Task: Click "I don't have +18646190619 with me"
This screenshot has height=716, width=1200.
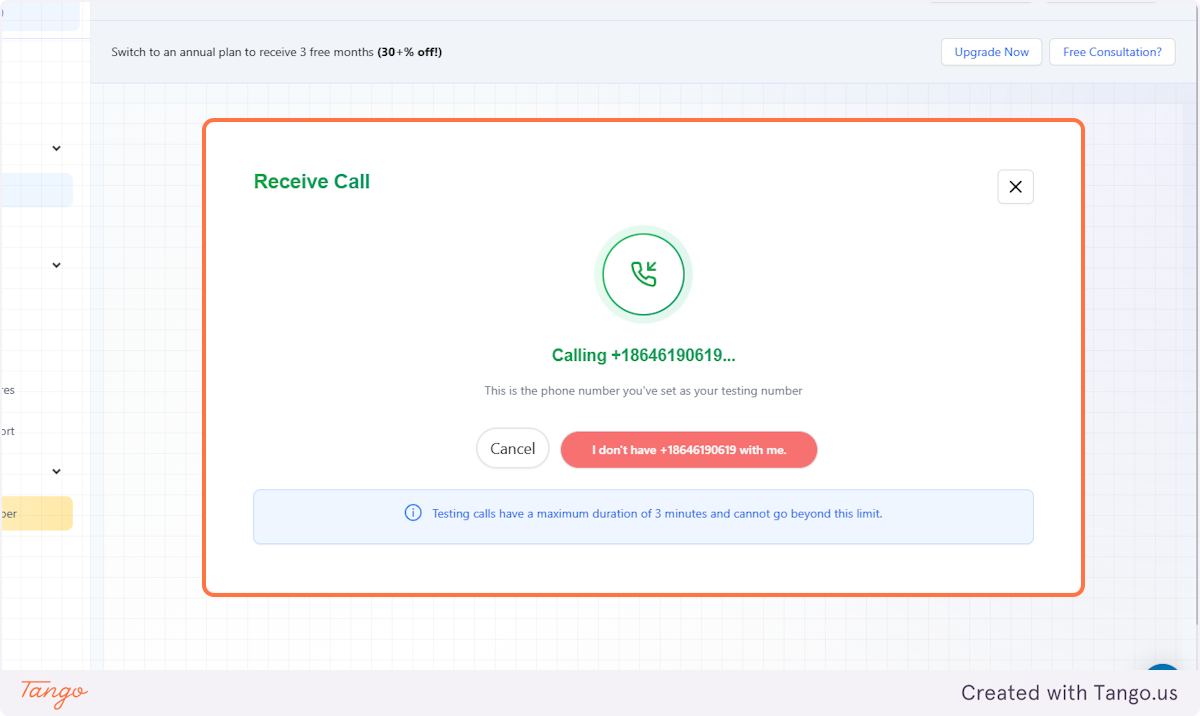Action: pos(688,450)
